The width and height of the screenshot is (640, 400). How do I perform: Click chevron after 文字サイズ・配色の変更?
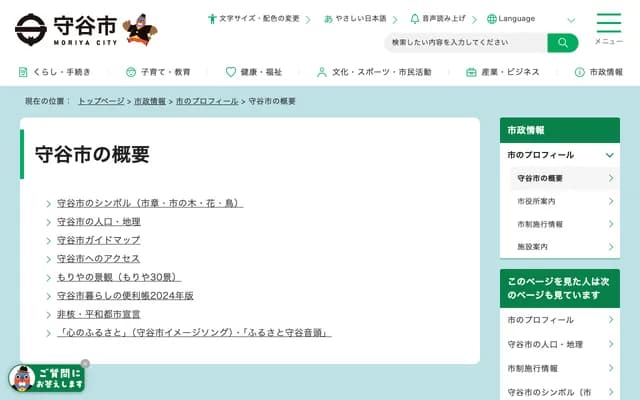click(308, 20)
